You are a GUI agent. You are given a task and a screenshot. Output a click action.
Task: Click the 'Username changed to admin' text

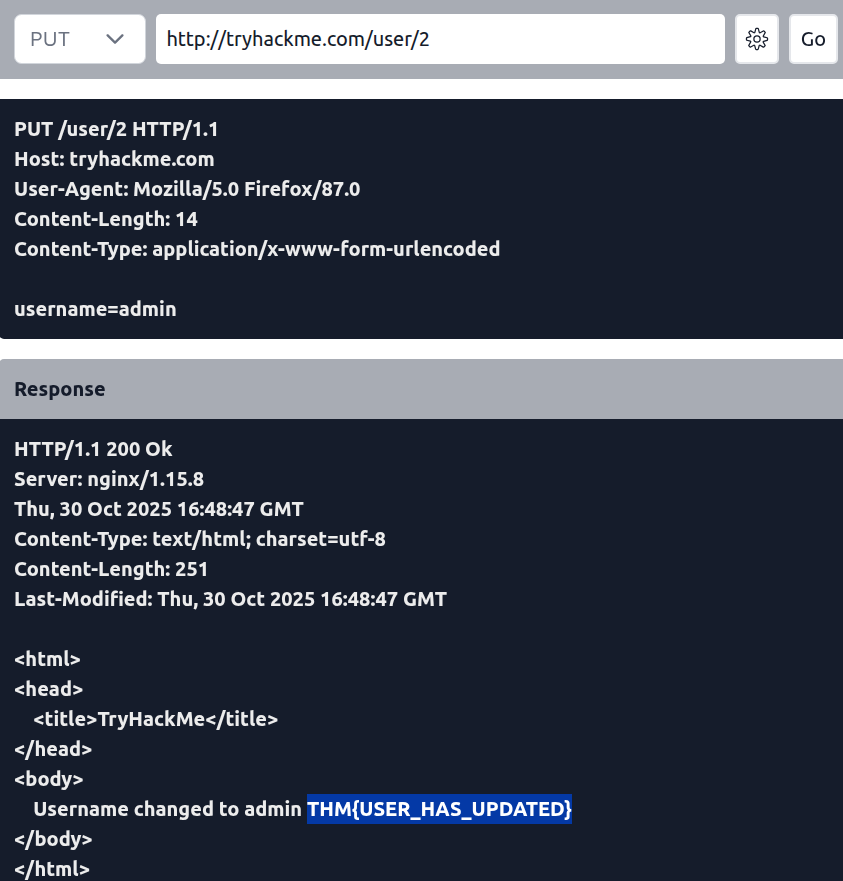(x=167, y=808)
